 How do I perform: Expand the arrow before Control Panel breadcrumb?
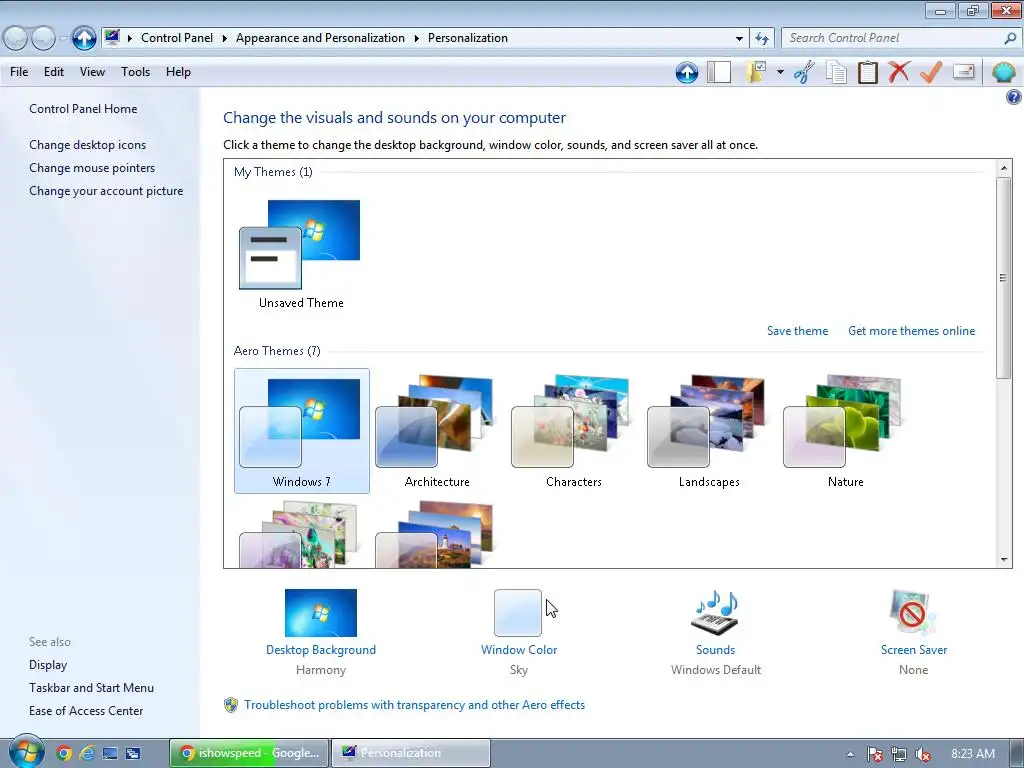click(129, 38)
